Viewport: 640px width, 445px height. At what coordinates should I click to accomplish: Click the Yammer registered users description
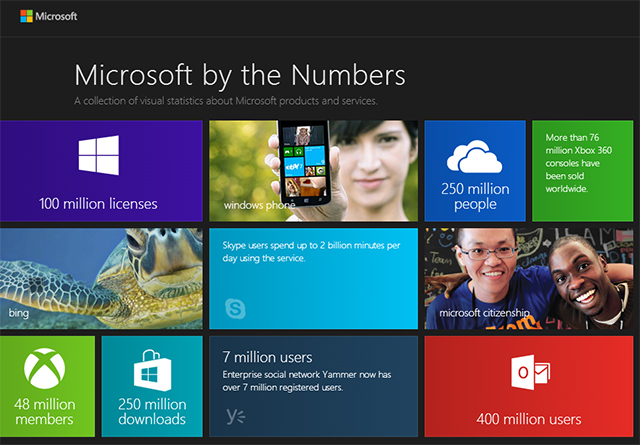(307, 381)
